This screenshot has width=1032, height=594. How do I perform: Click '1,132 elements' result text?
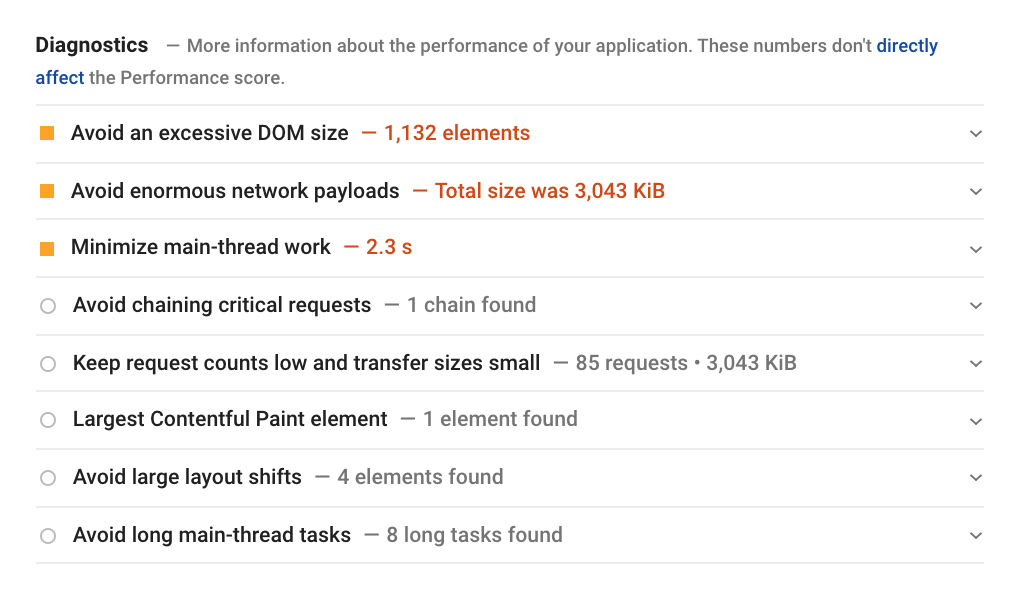click(x=456, y=133)
